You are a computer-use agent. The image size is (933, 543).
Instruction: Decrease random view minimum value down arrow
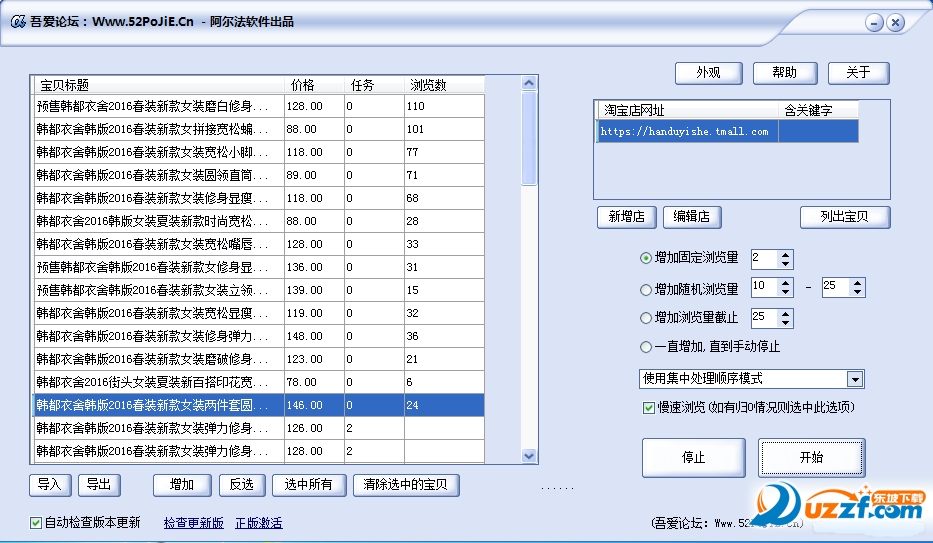point(785,292)
